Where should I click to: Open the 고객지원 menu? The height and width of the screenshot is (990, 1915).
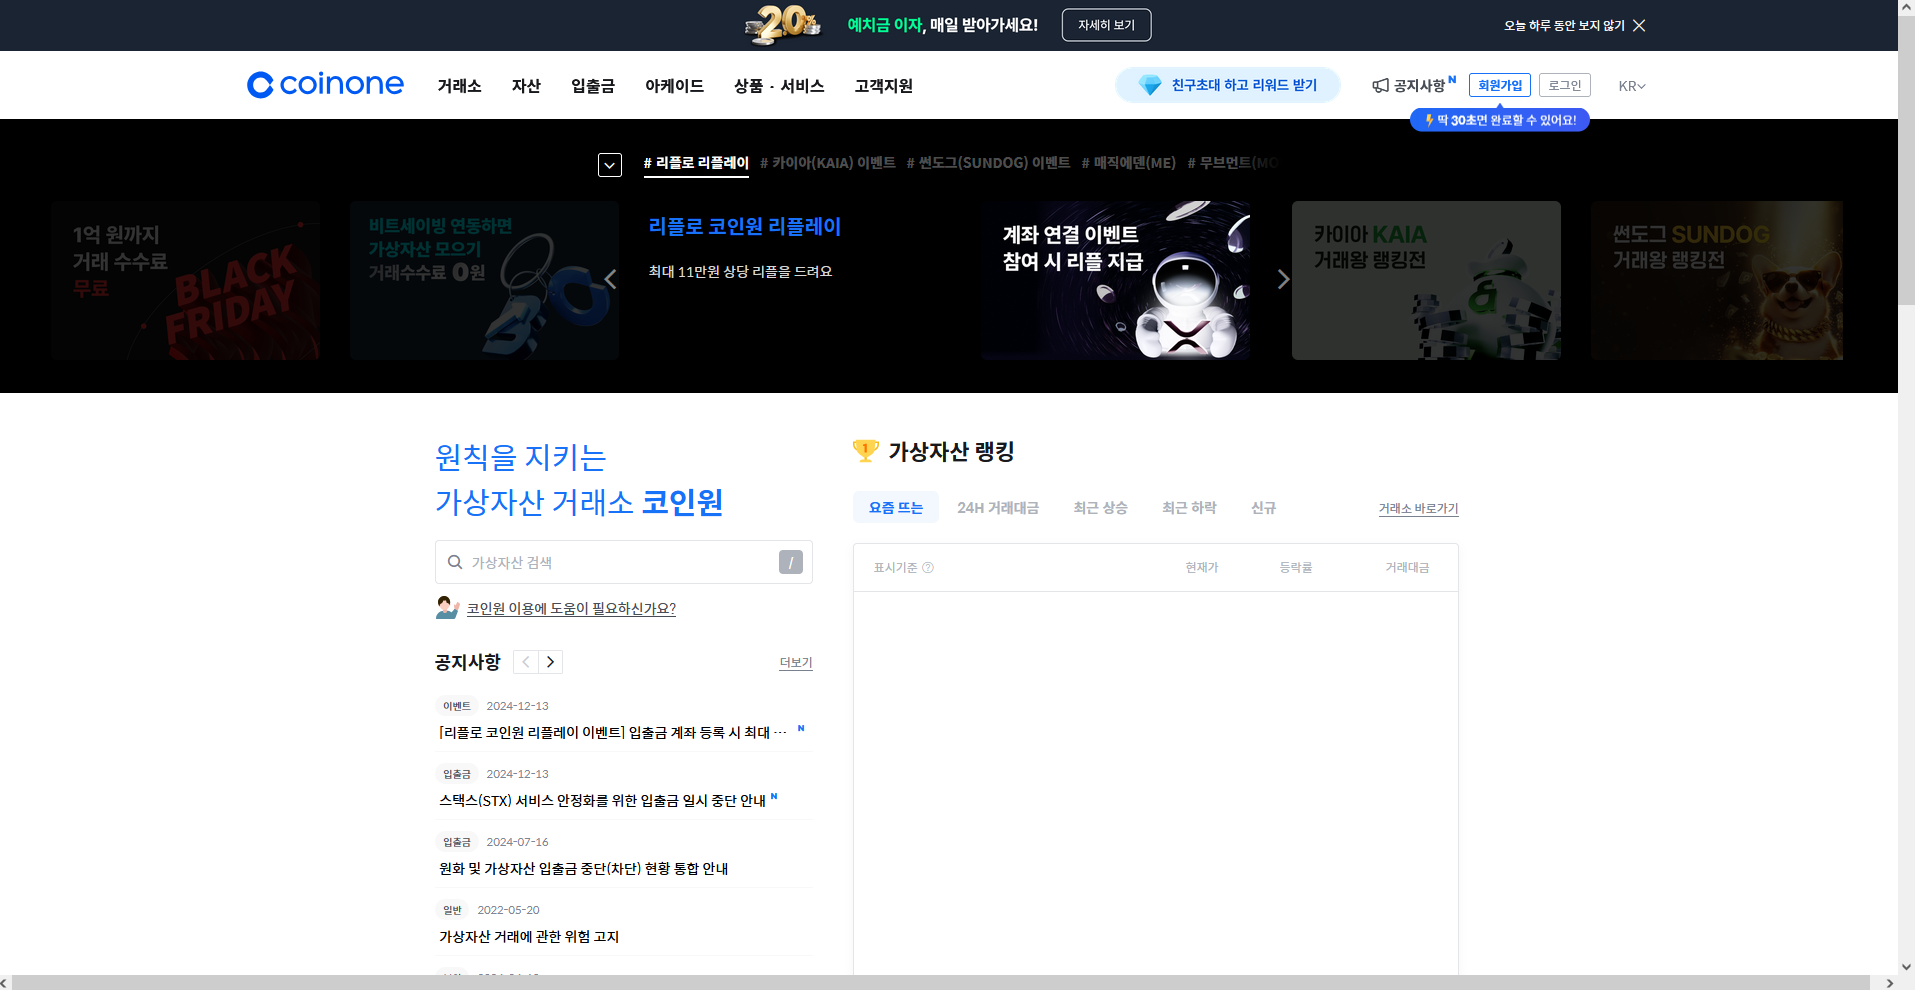click(883, 86)
